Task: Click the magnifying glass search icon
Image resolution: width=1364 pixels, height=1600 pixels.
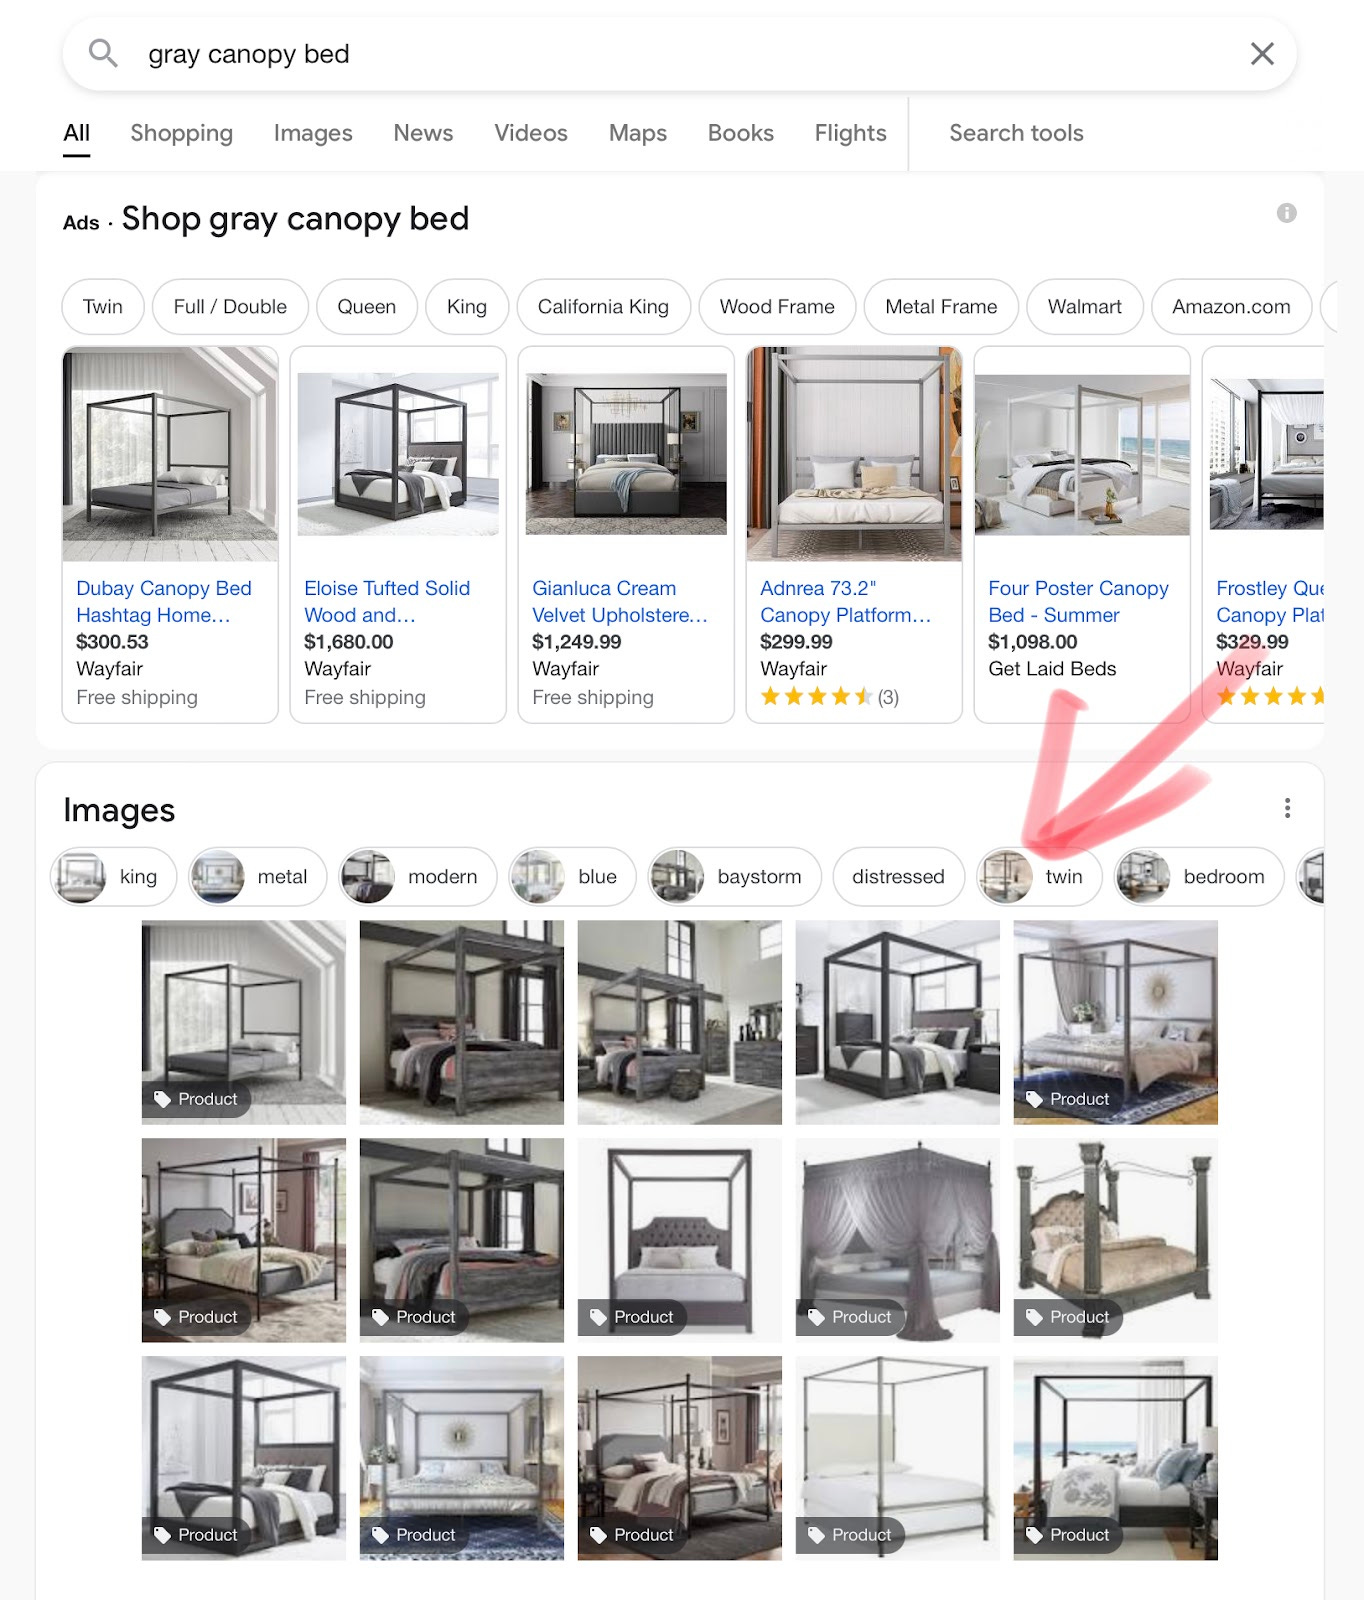Action: pyautogui.click(x=103, y=53)
